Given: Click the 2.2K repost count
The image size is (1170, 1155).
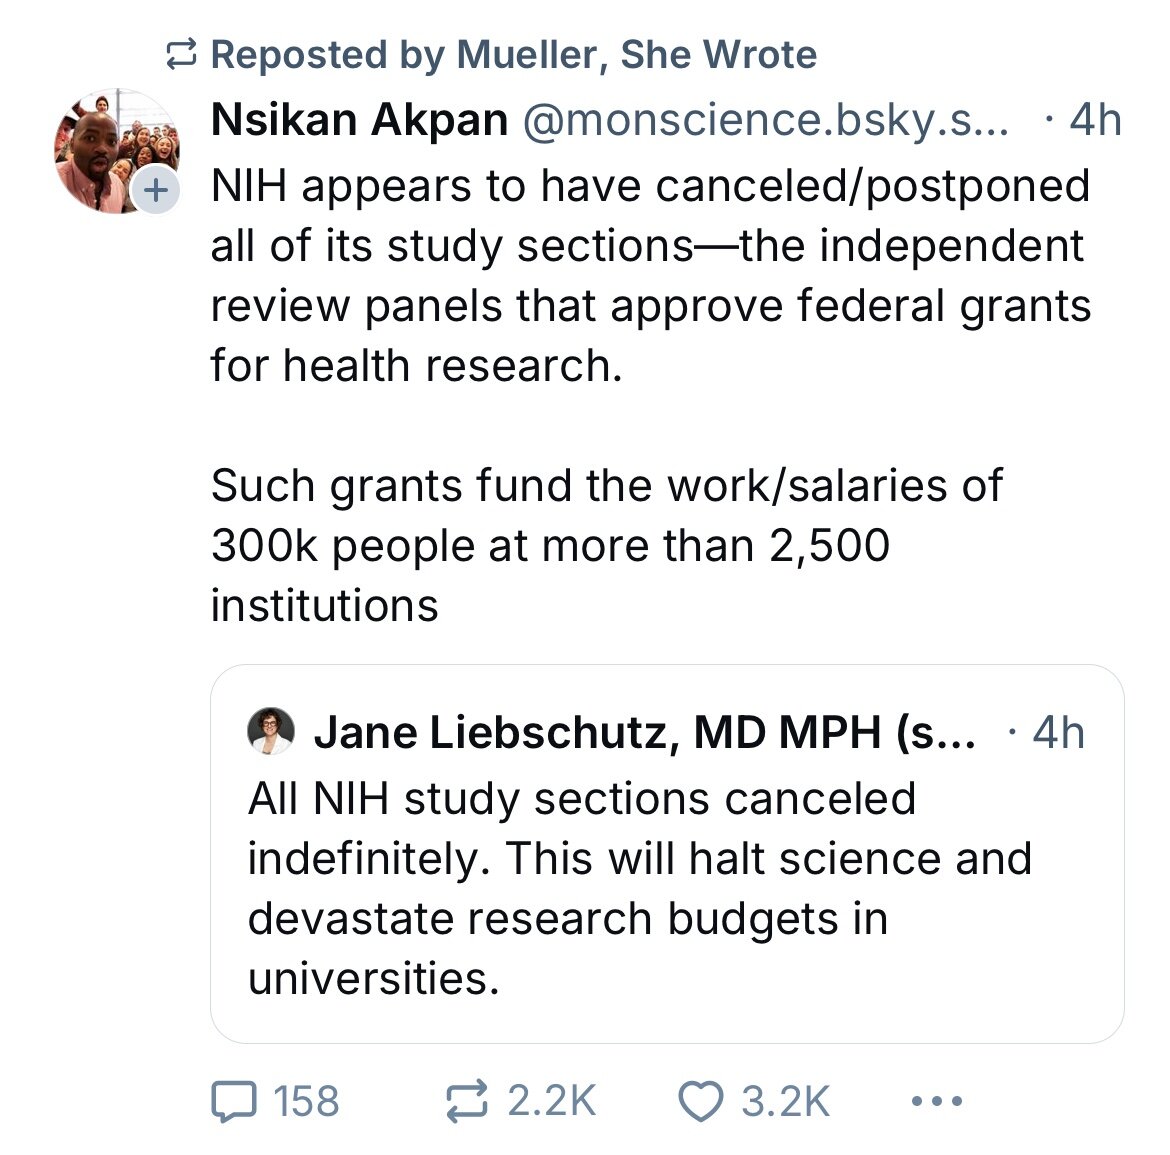Looking at the screenshot, I should tap(551, 1102).
